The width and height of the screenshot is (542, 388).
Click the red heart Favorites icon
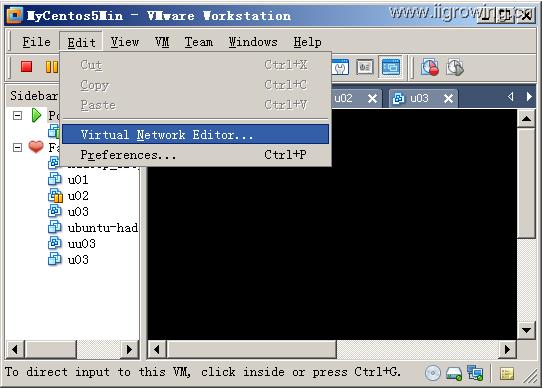[36, 147]
